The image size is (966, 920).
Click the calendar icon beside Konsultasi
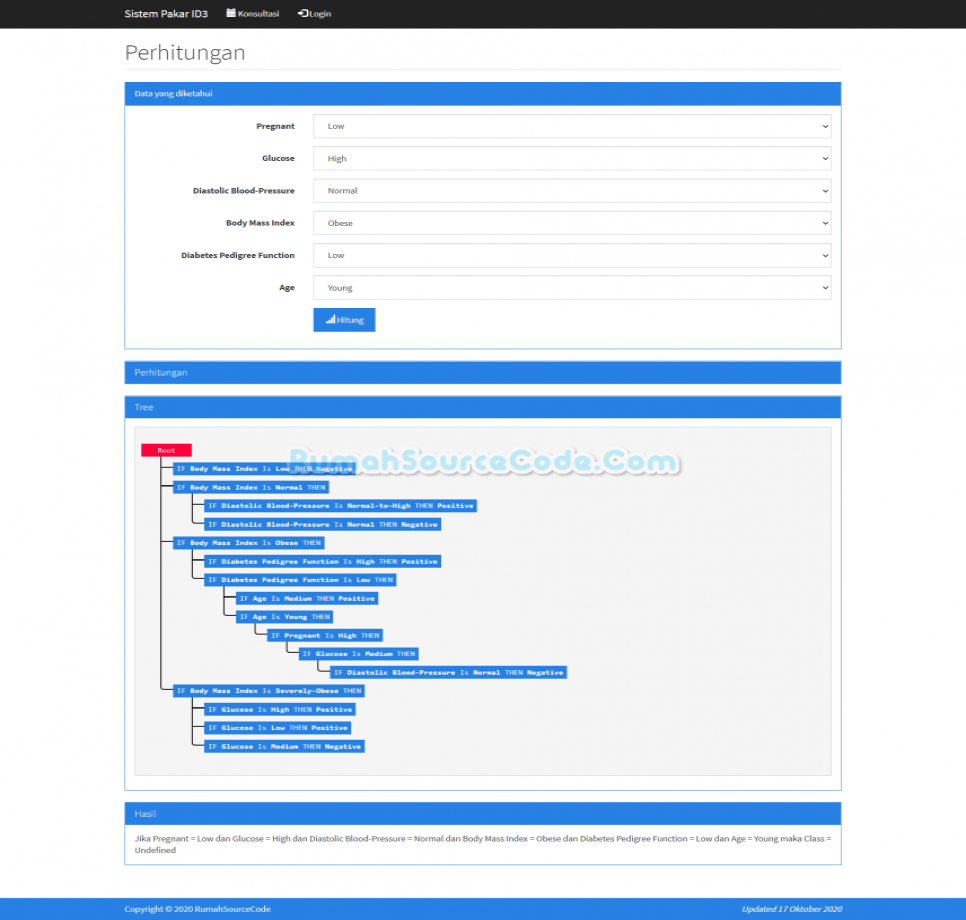[229, 13]
